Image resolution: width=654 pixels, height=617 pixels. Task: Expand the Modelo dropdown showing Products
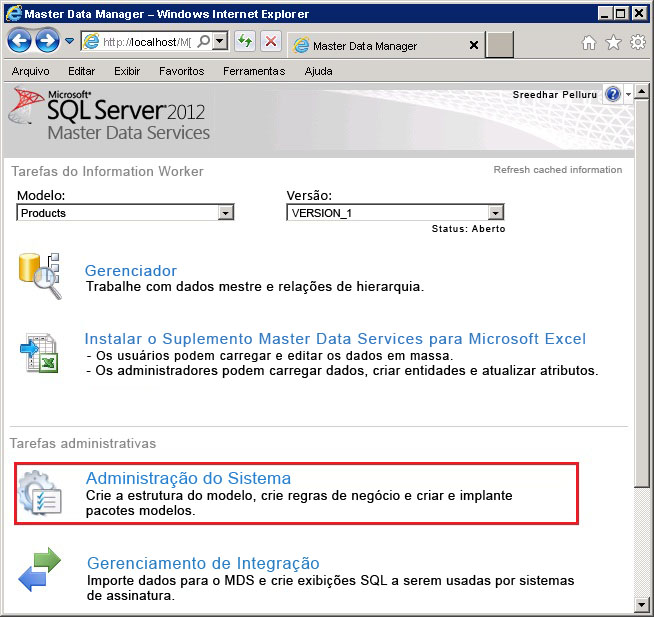click(x=226, y=213)
